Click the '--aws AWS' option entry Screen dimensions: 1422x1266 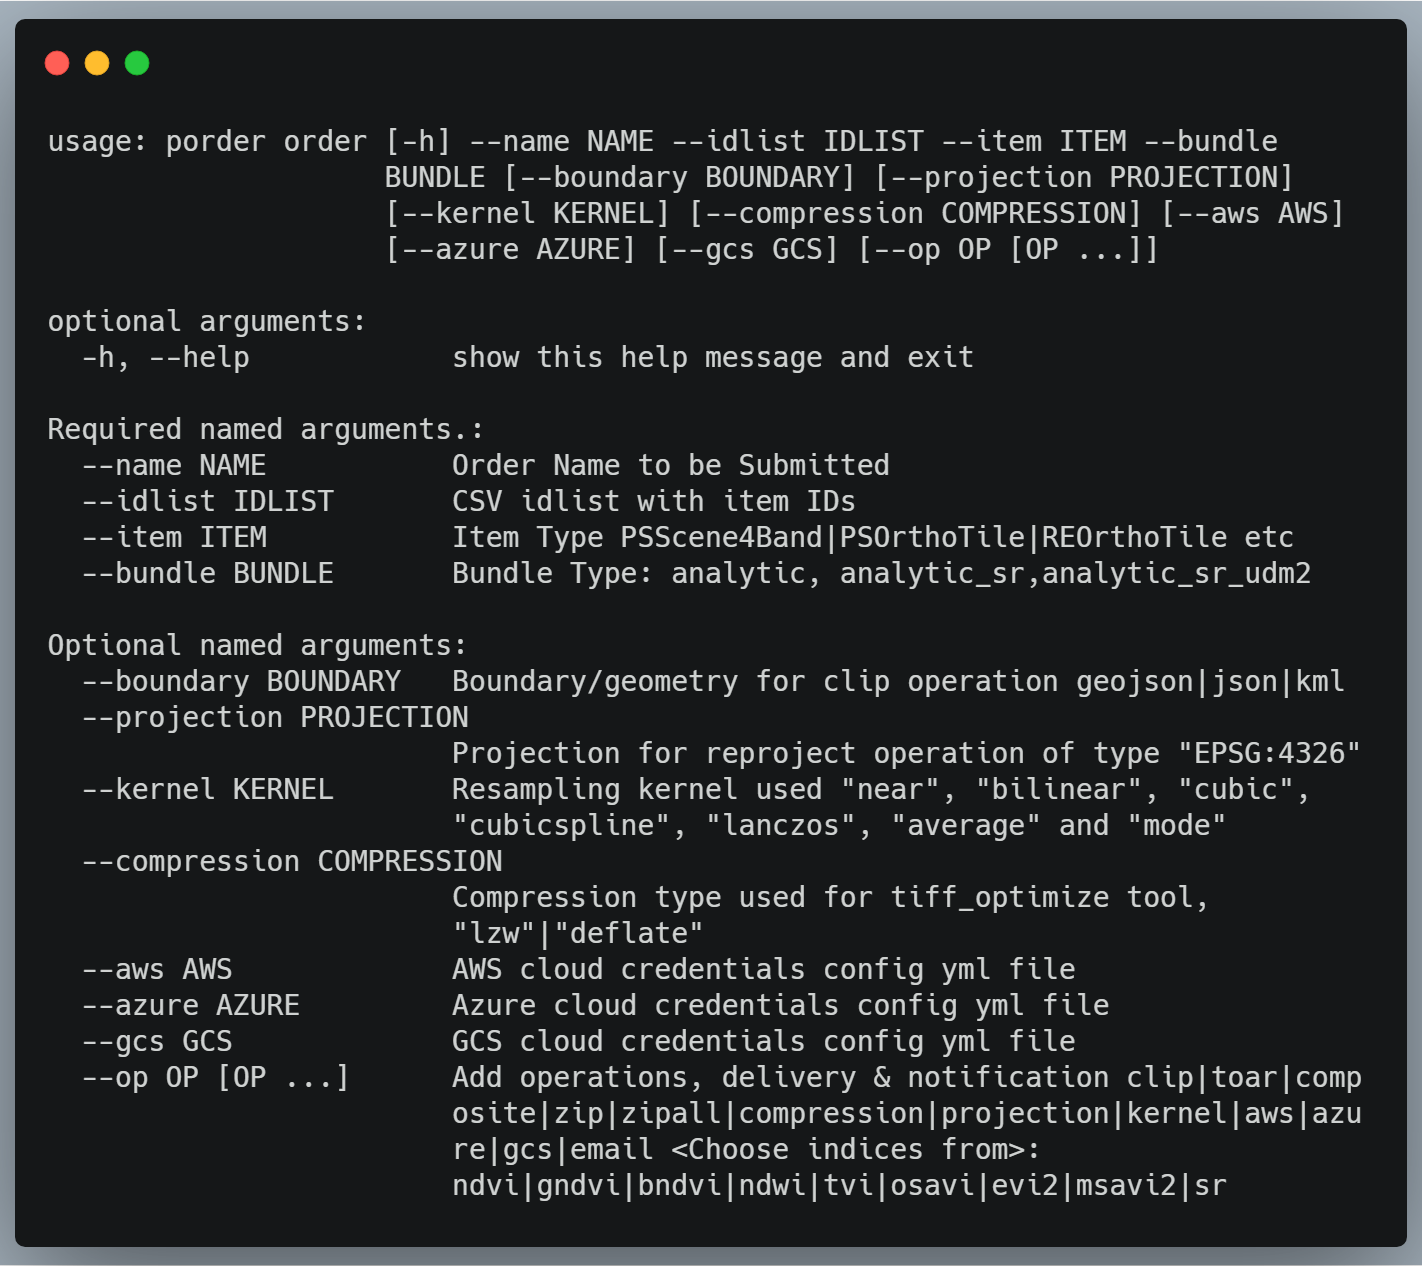(x=157, y=970)
